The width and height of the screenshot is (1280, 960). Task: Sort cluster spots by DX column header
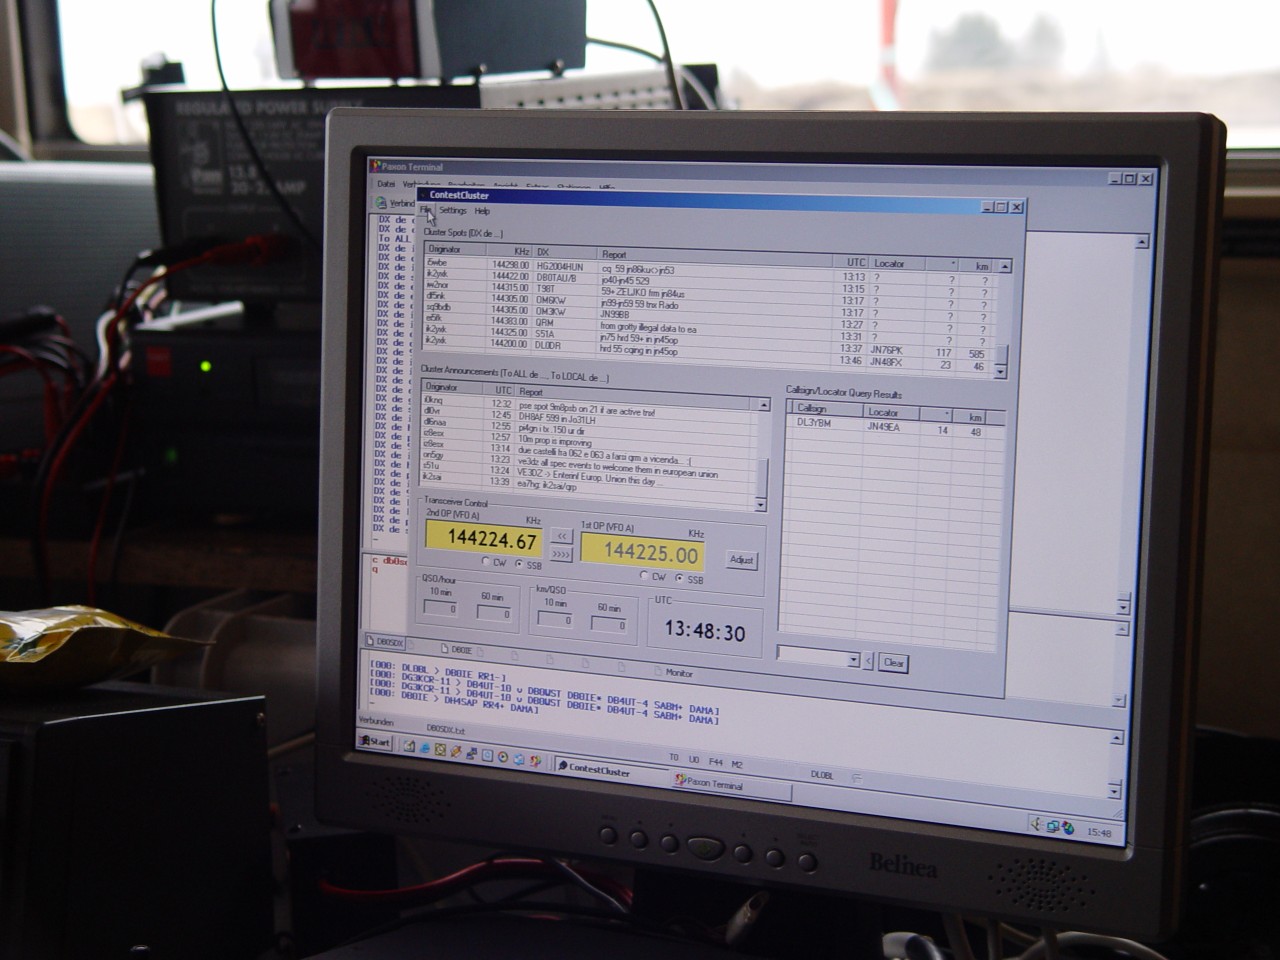click(x=565, y=253)
